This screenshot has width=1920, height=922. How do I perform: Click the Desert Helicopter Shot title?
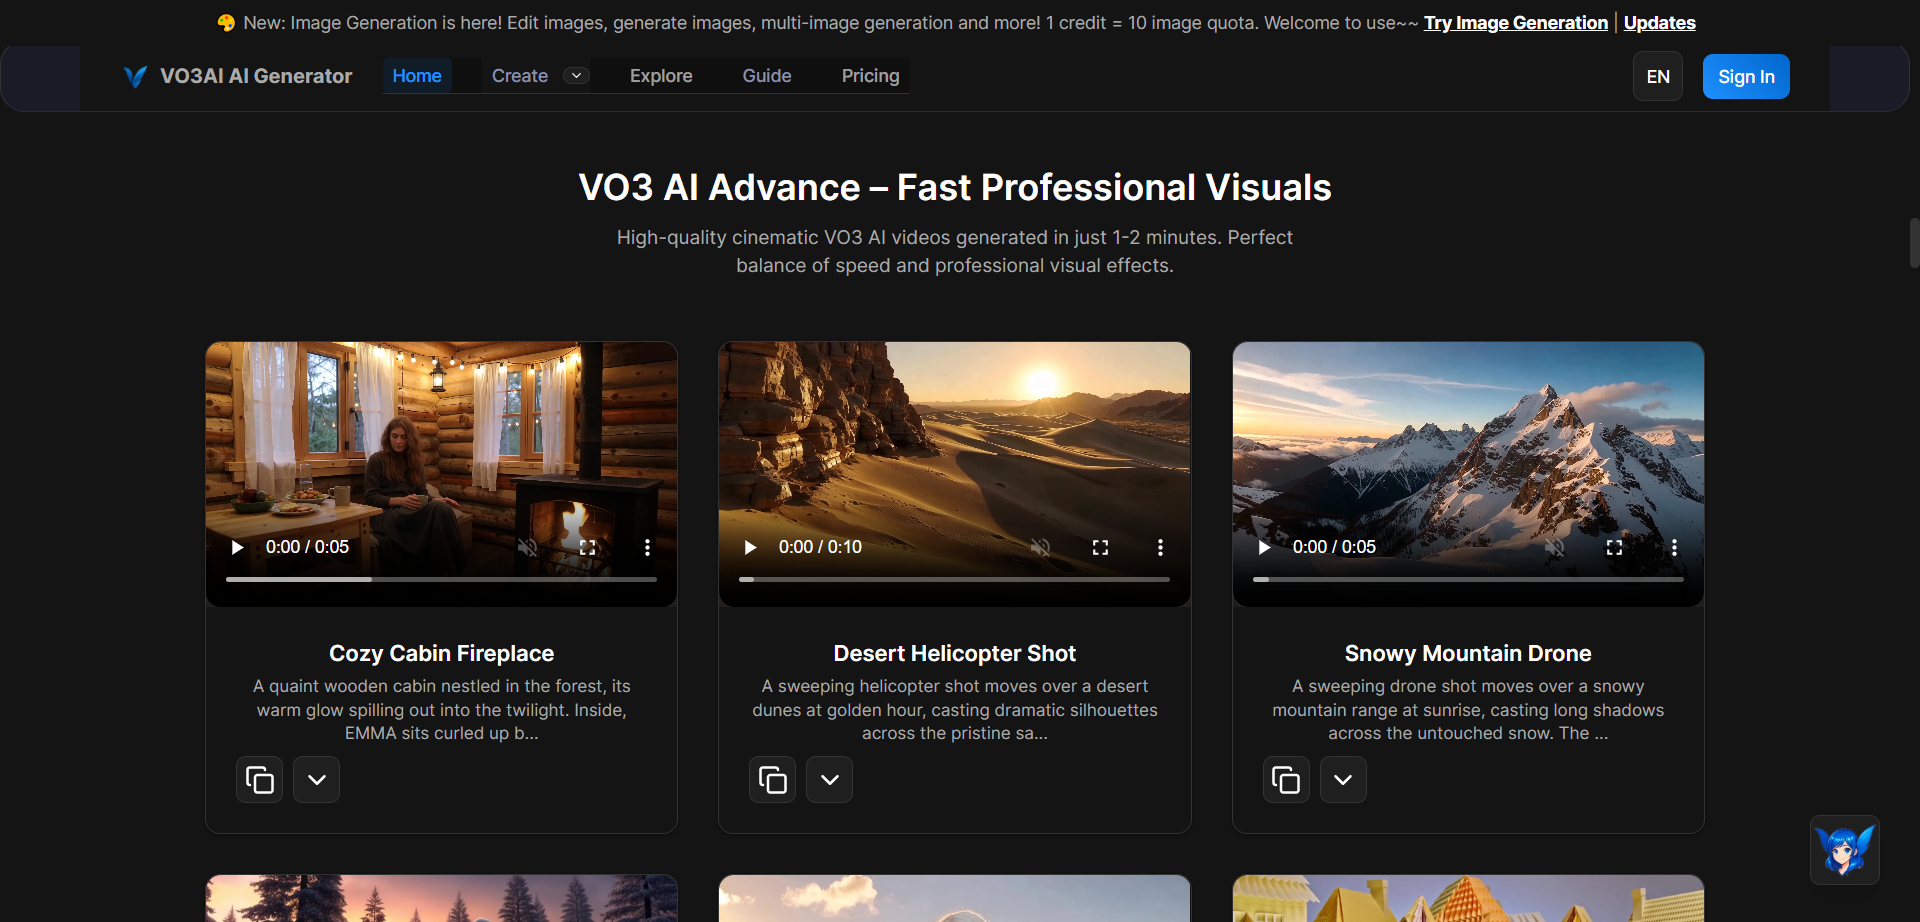click(954, 653)
